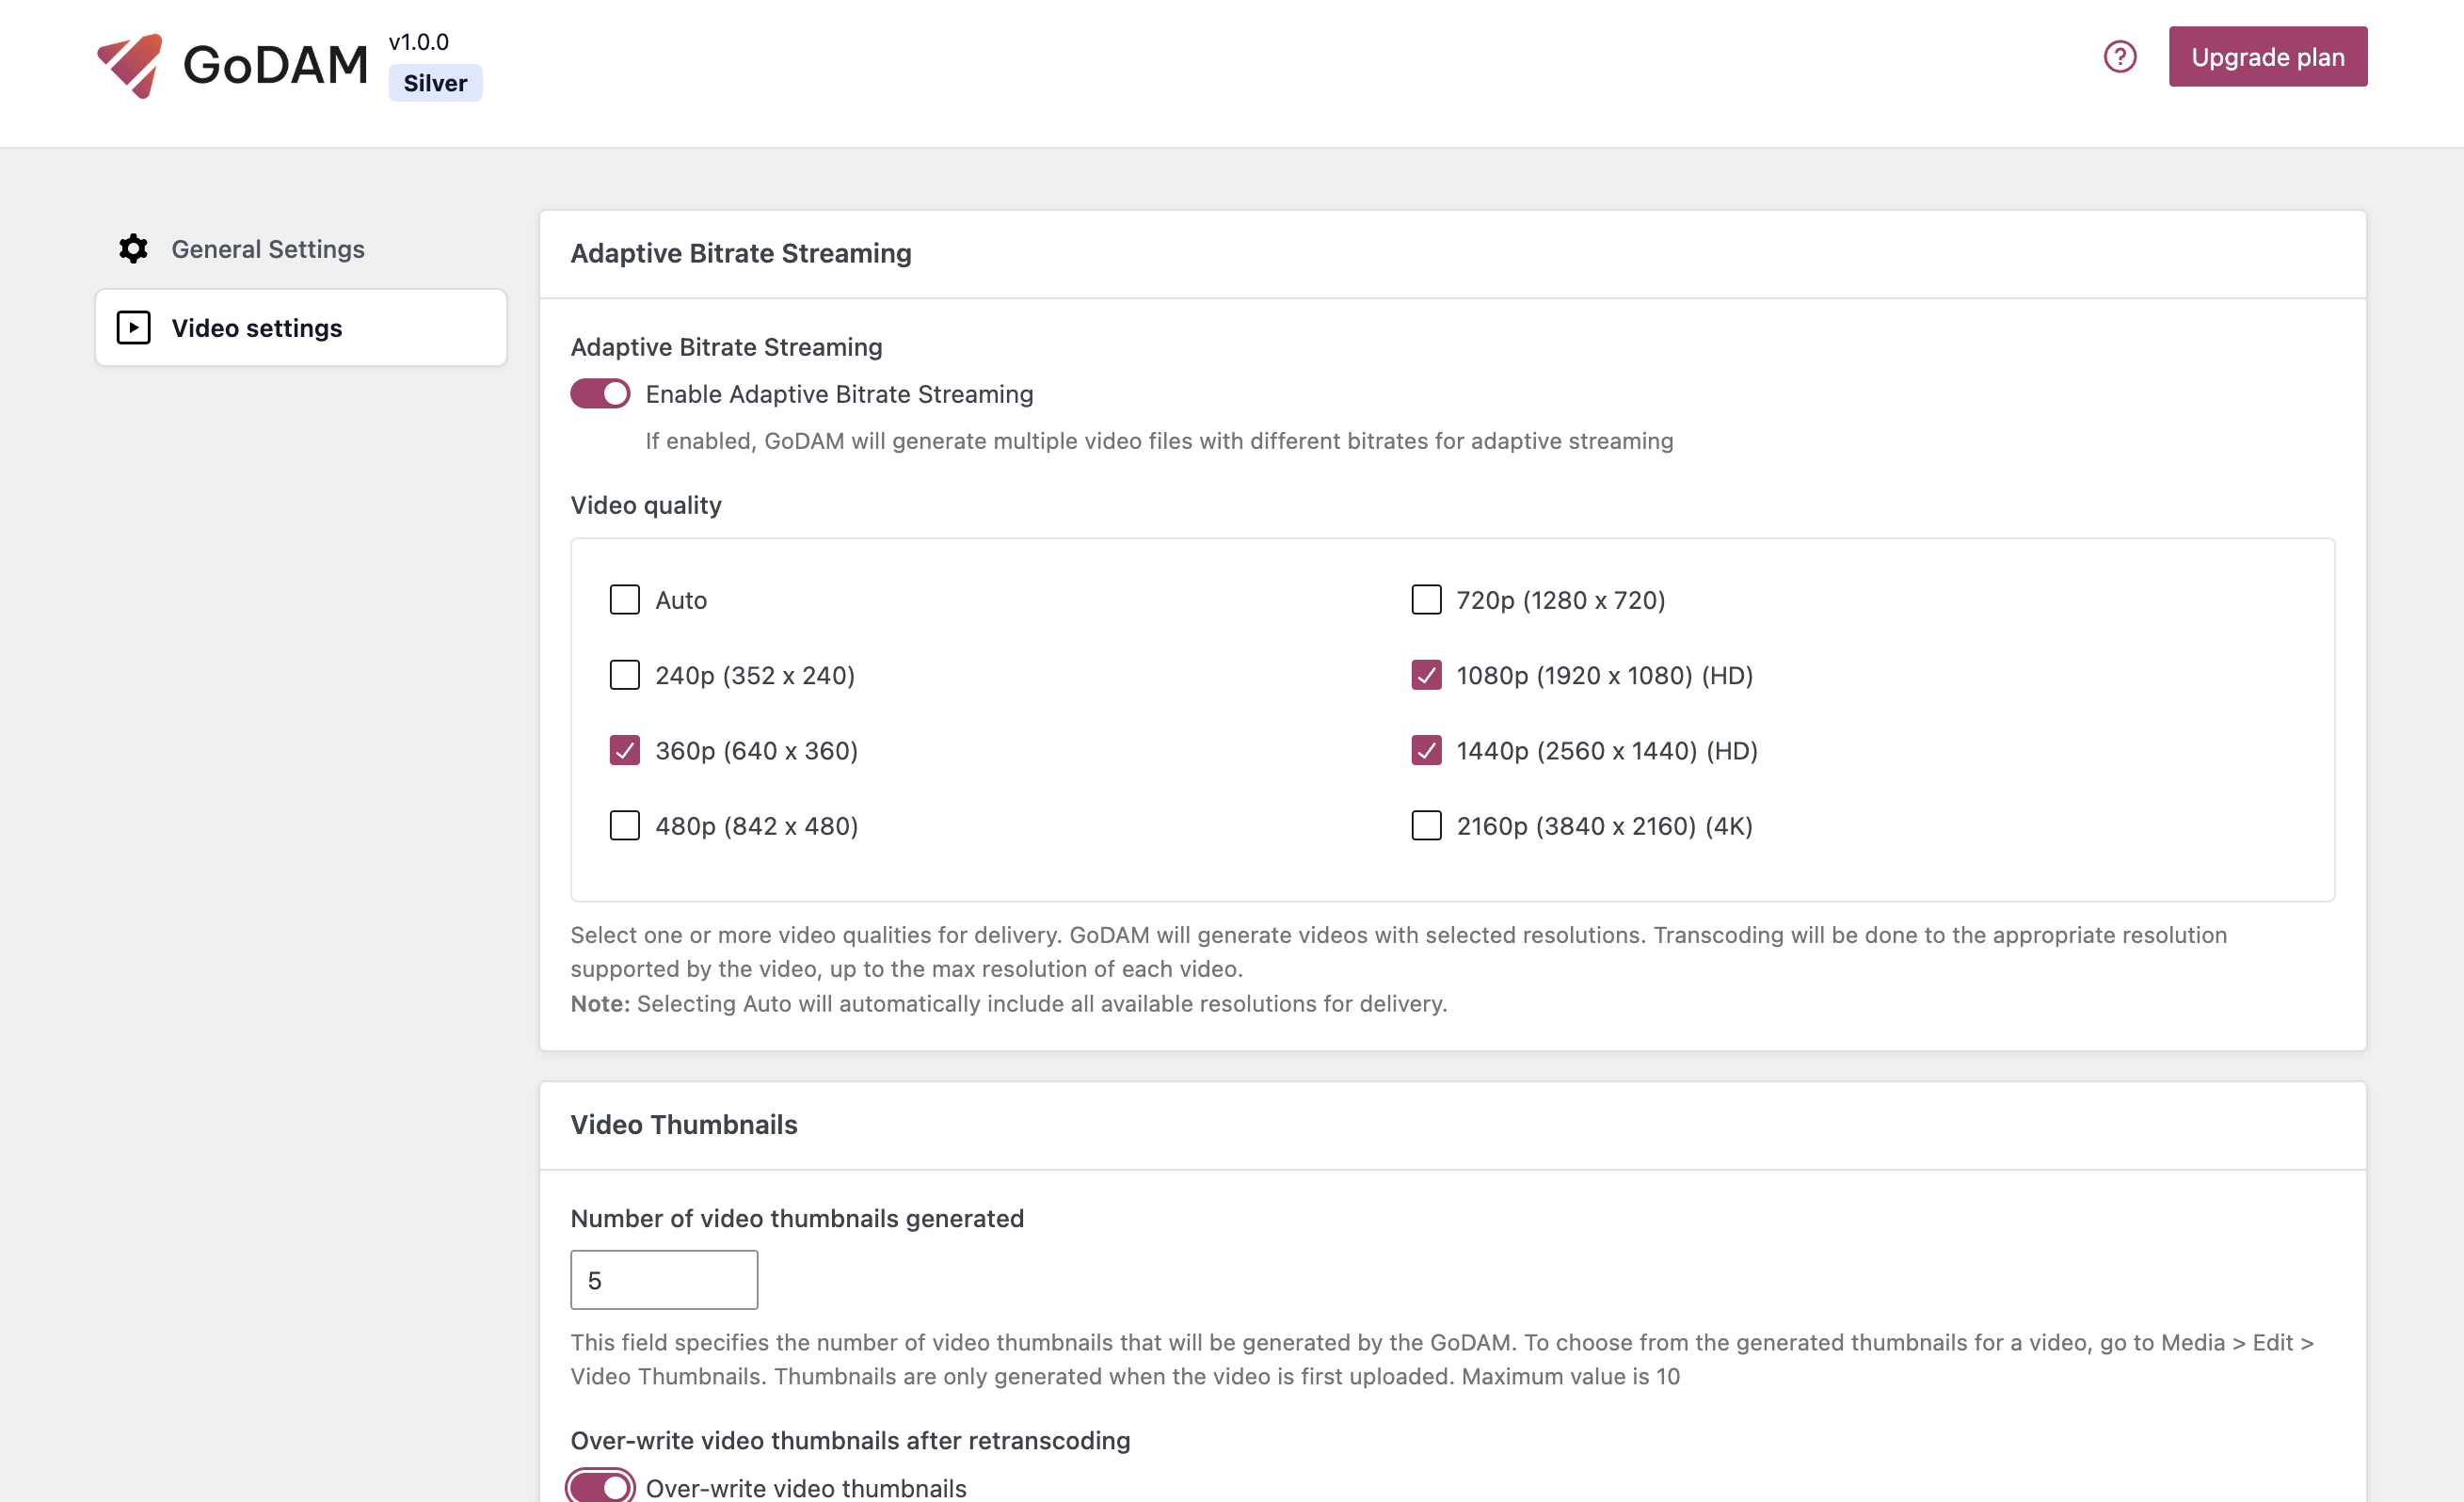The height and width of the screenshot is (1502, 2464).
Task: Click the thumbnail count input field
Action: [x=663, y=1279]
